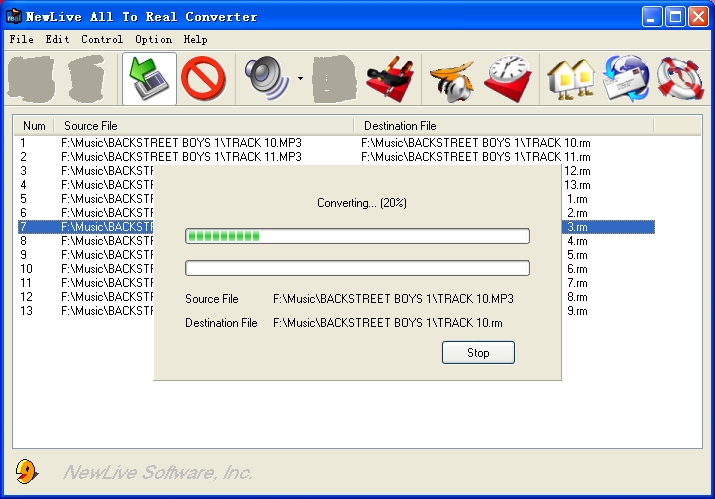Click the envelope email icon
The width and height of the screenshot is (715, 499).
click(x=626, y=79)
